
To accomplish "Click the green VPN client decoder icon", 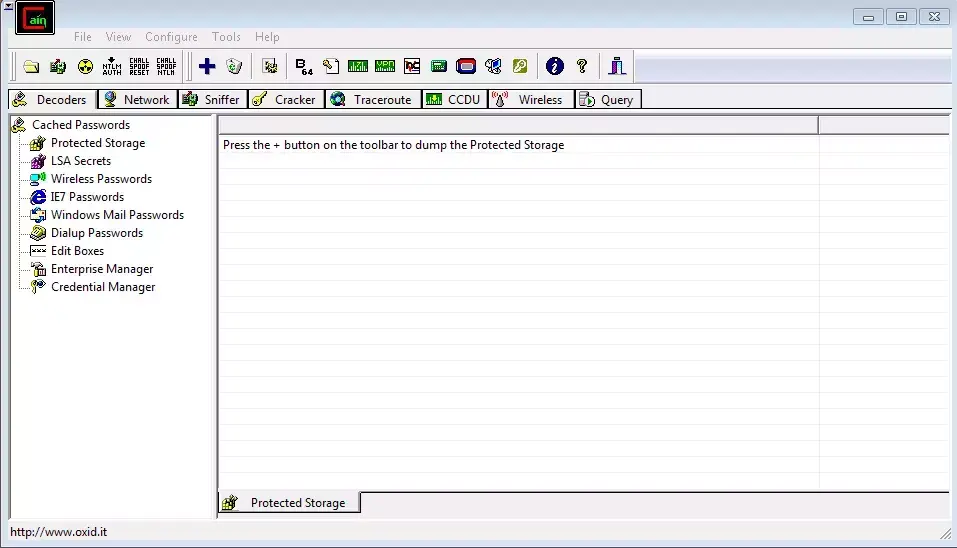I will pyautogui.click(x=385, y=66).
